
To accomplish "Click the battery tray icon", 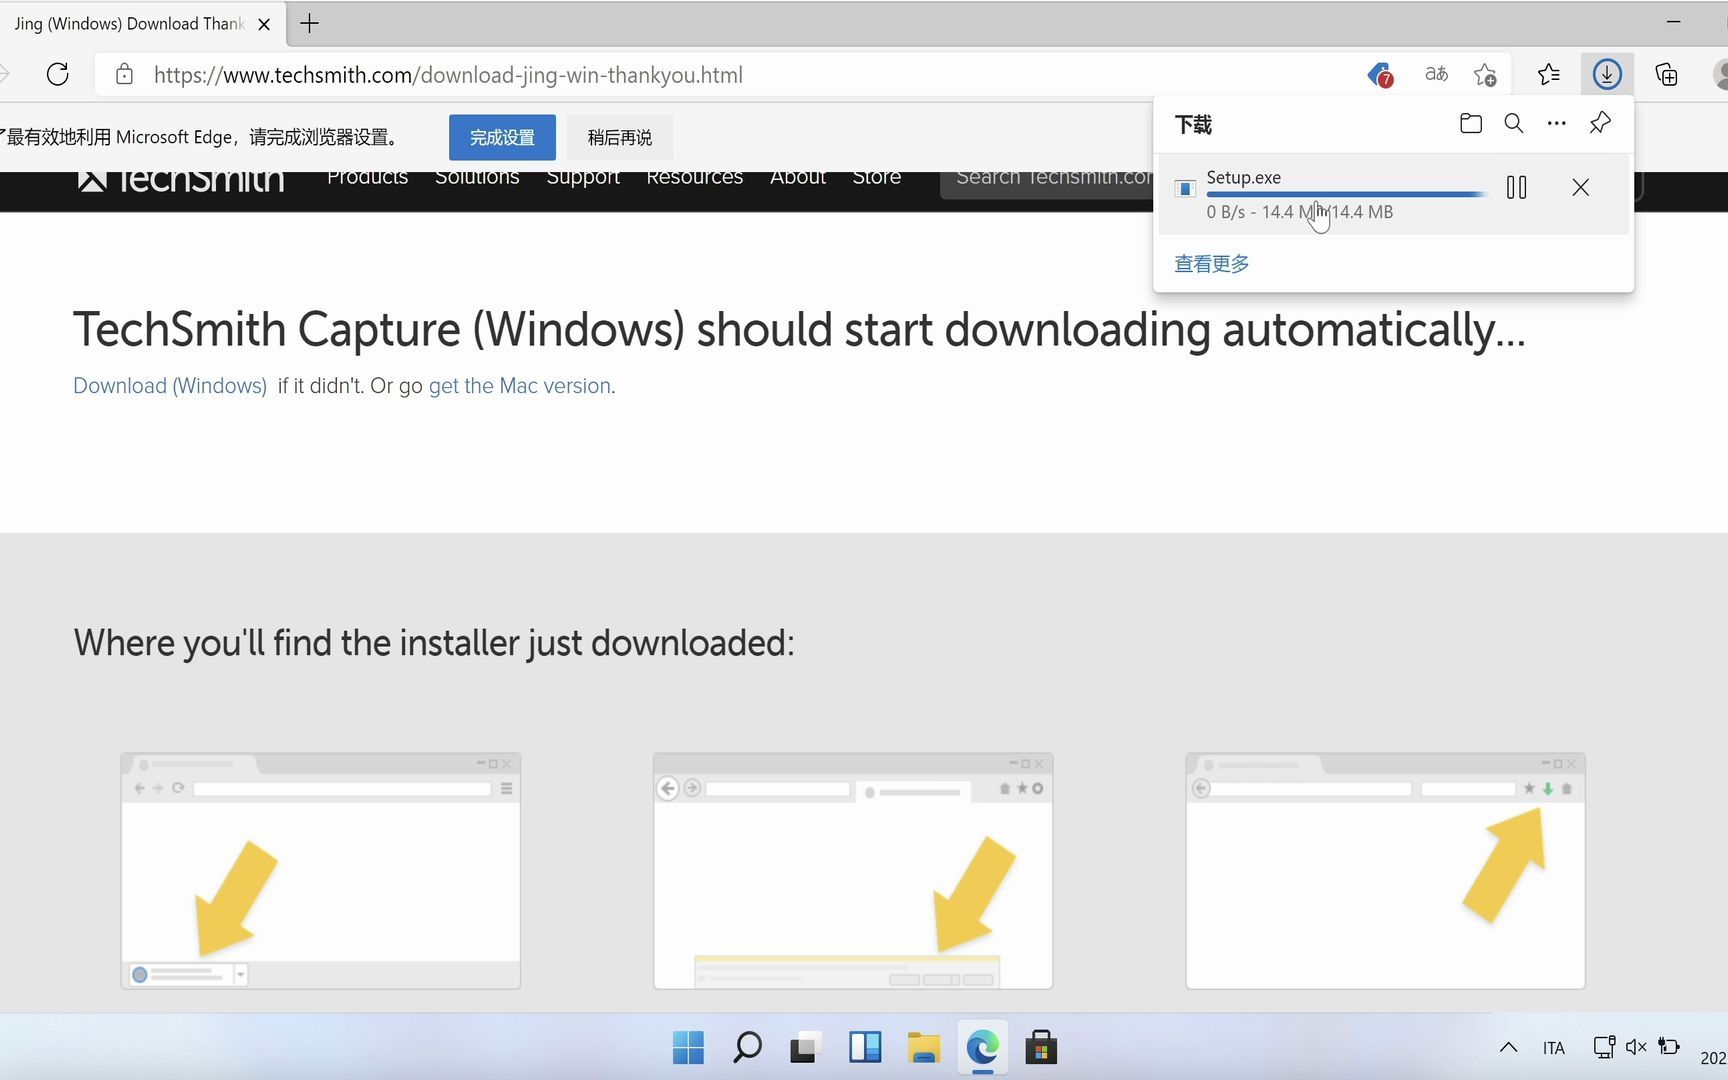I will click(x=1669, y=1046).
